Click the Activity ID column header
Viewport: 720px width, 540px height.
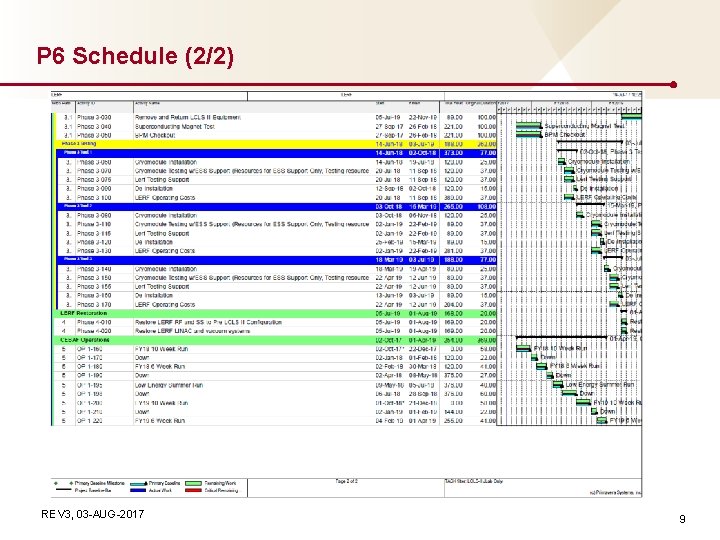click(86, 103)
